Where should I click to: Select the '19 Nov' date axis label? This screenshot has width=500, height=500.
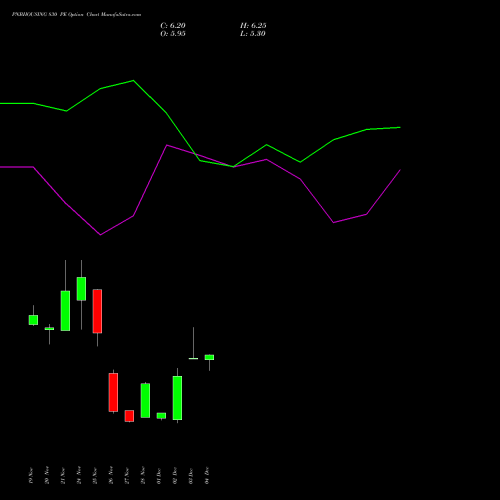click(x=31, y=475)
